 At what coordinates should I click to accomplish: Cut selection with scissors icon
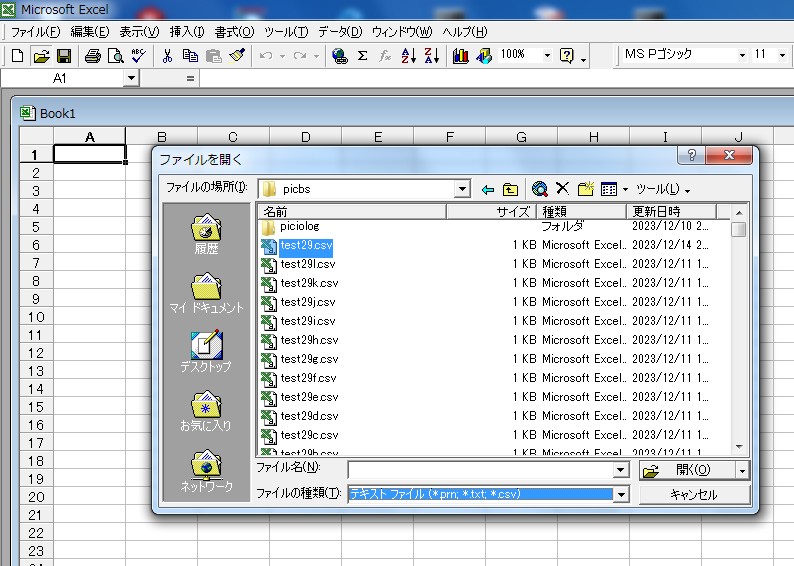point(167,56)
